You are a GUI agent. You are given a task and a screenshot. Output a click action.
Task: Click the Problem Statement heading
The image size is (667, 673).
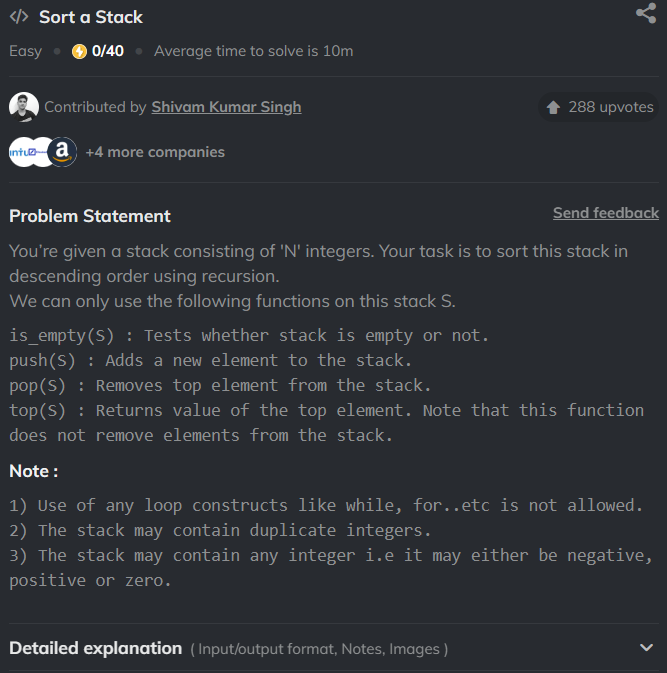pyautogui.click(x=90, y=216)
